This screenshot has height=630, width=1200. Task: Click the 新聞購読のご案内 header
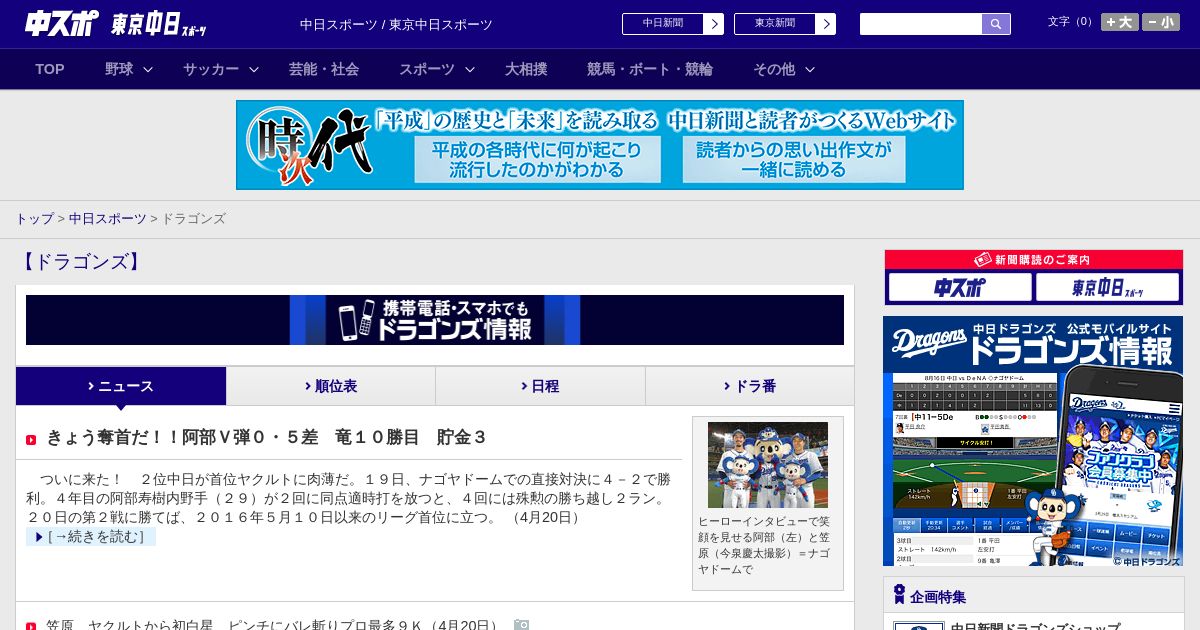1033,260
